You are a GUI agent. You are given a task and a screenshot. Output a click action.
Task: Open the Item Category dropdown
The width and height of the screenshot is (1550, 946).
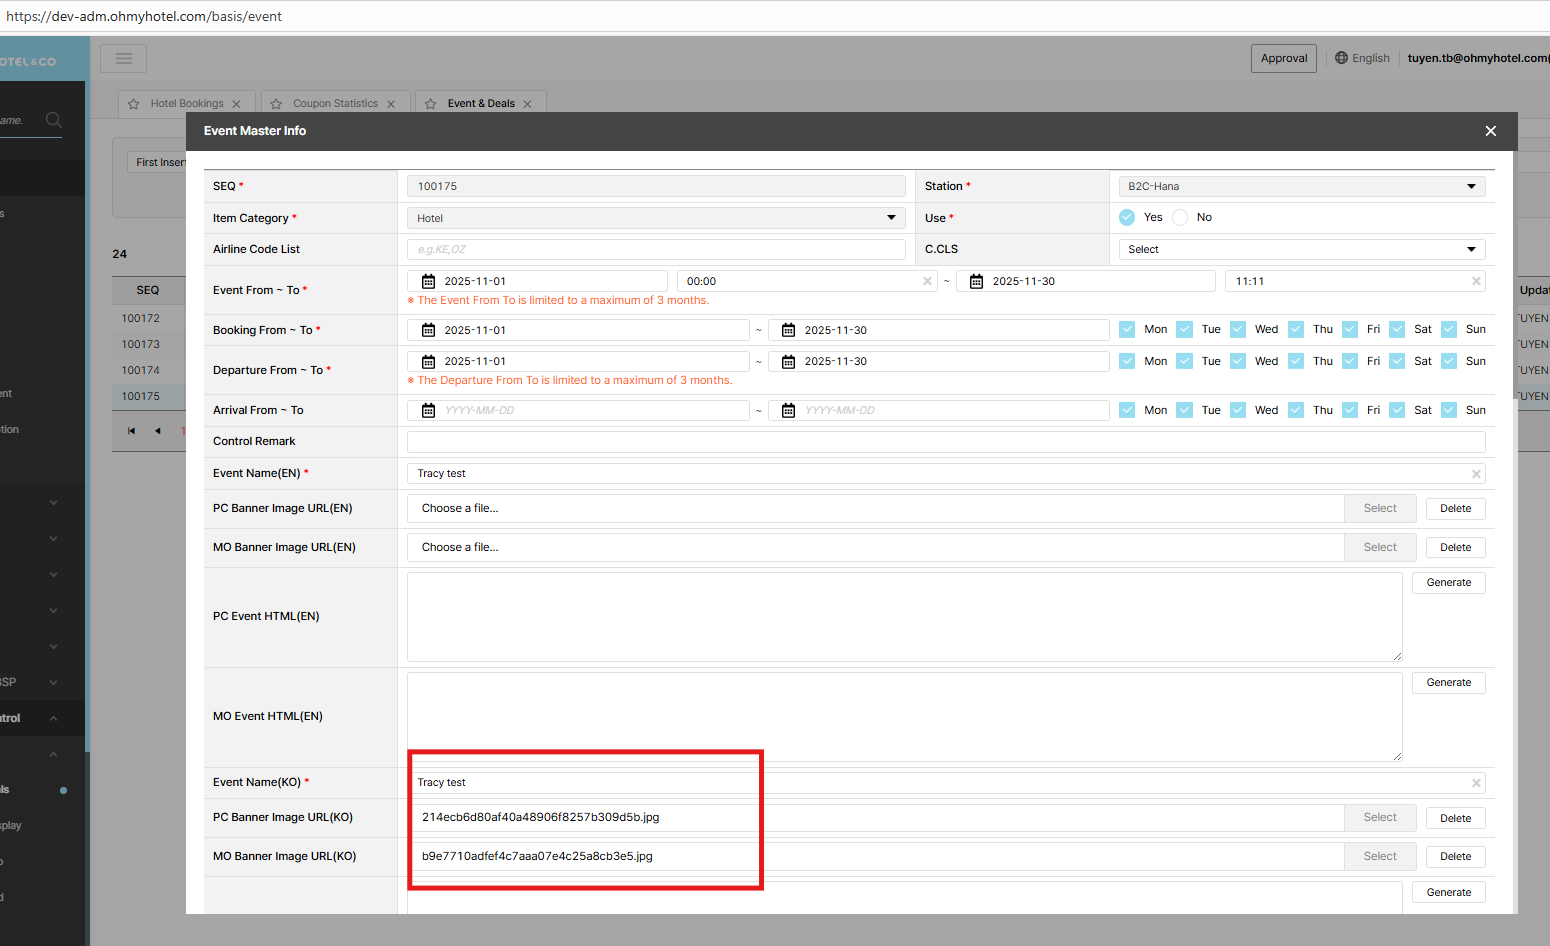point(656,218)
